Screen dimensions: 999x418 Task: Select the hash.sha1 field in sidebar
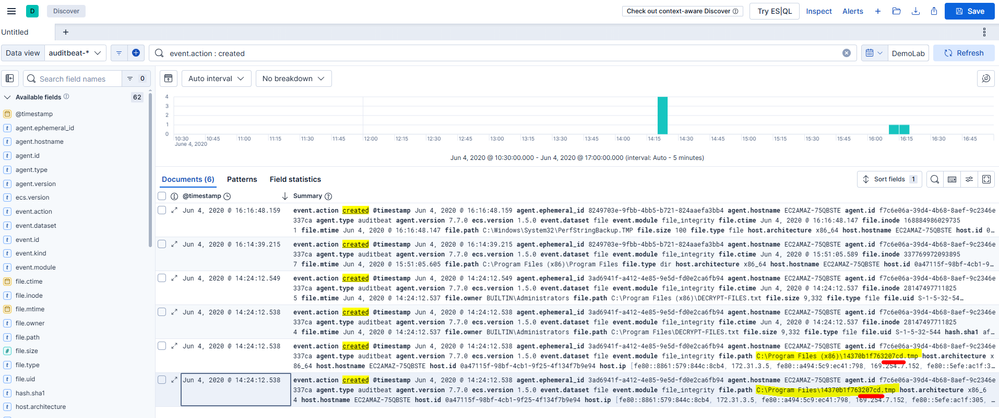click(30, 393)
